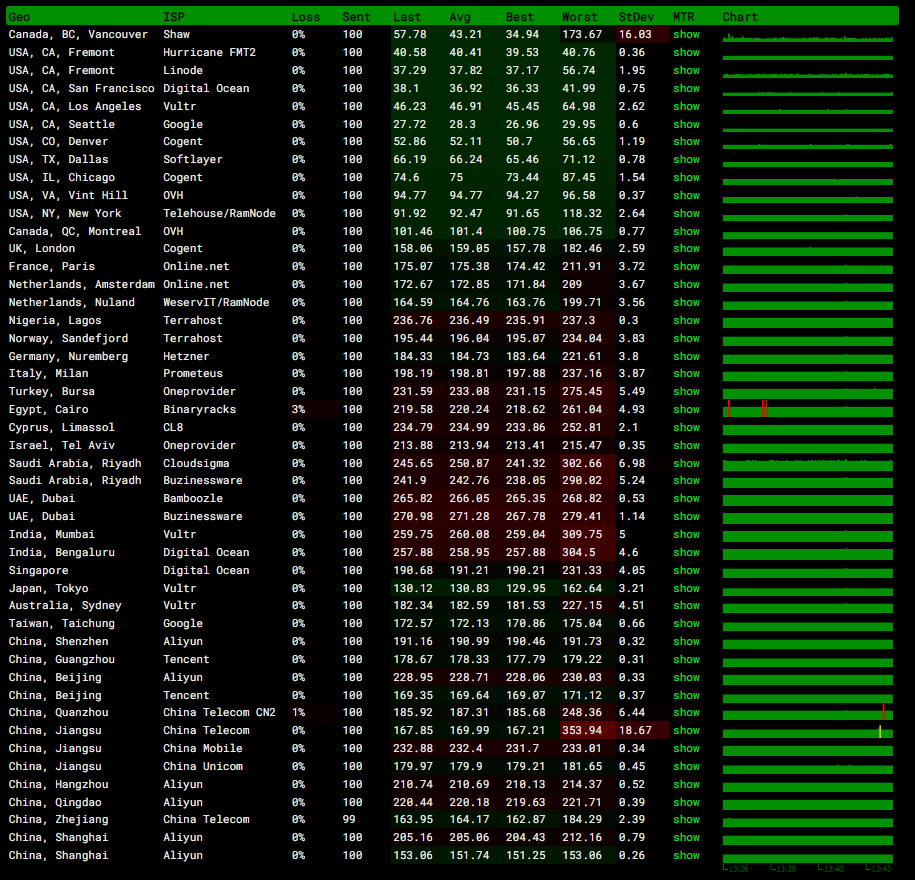Screen dimensions: 915x880
Task: Click show link for Egypt, Cairo Binaryracks
Action: [686, 410]
